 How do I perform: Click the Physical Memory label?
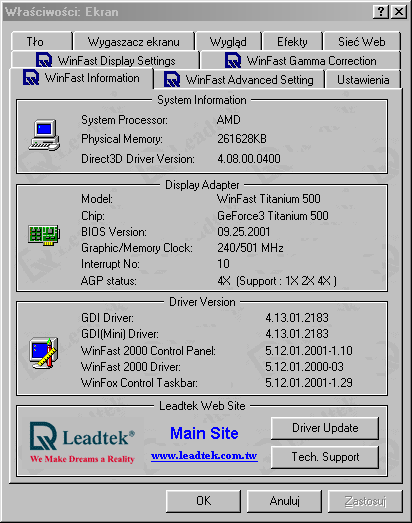pos(122,139)
